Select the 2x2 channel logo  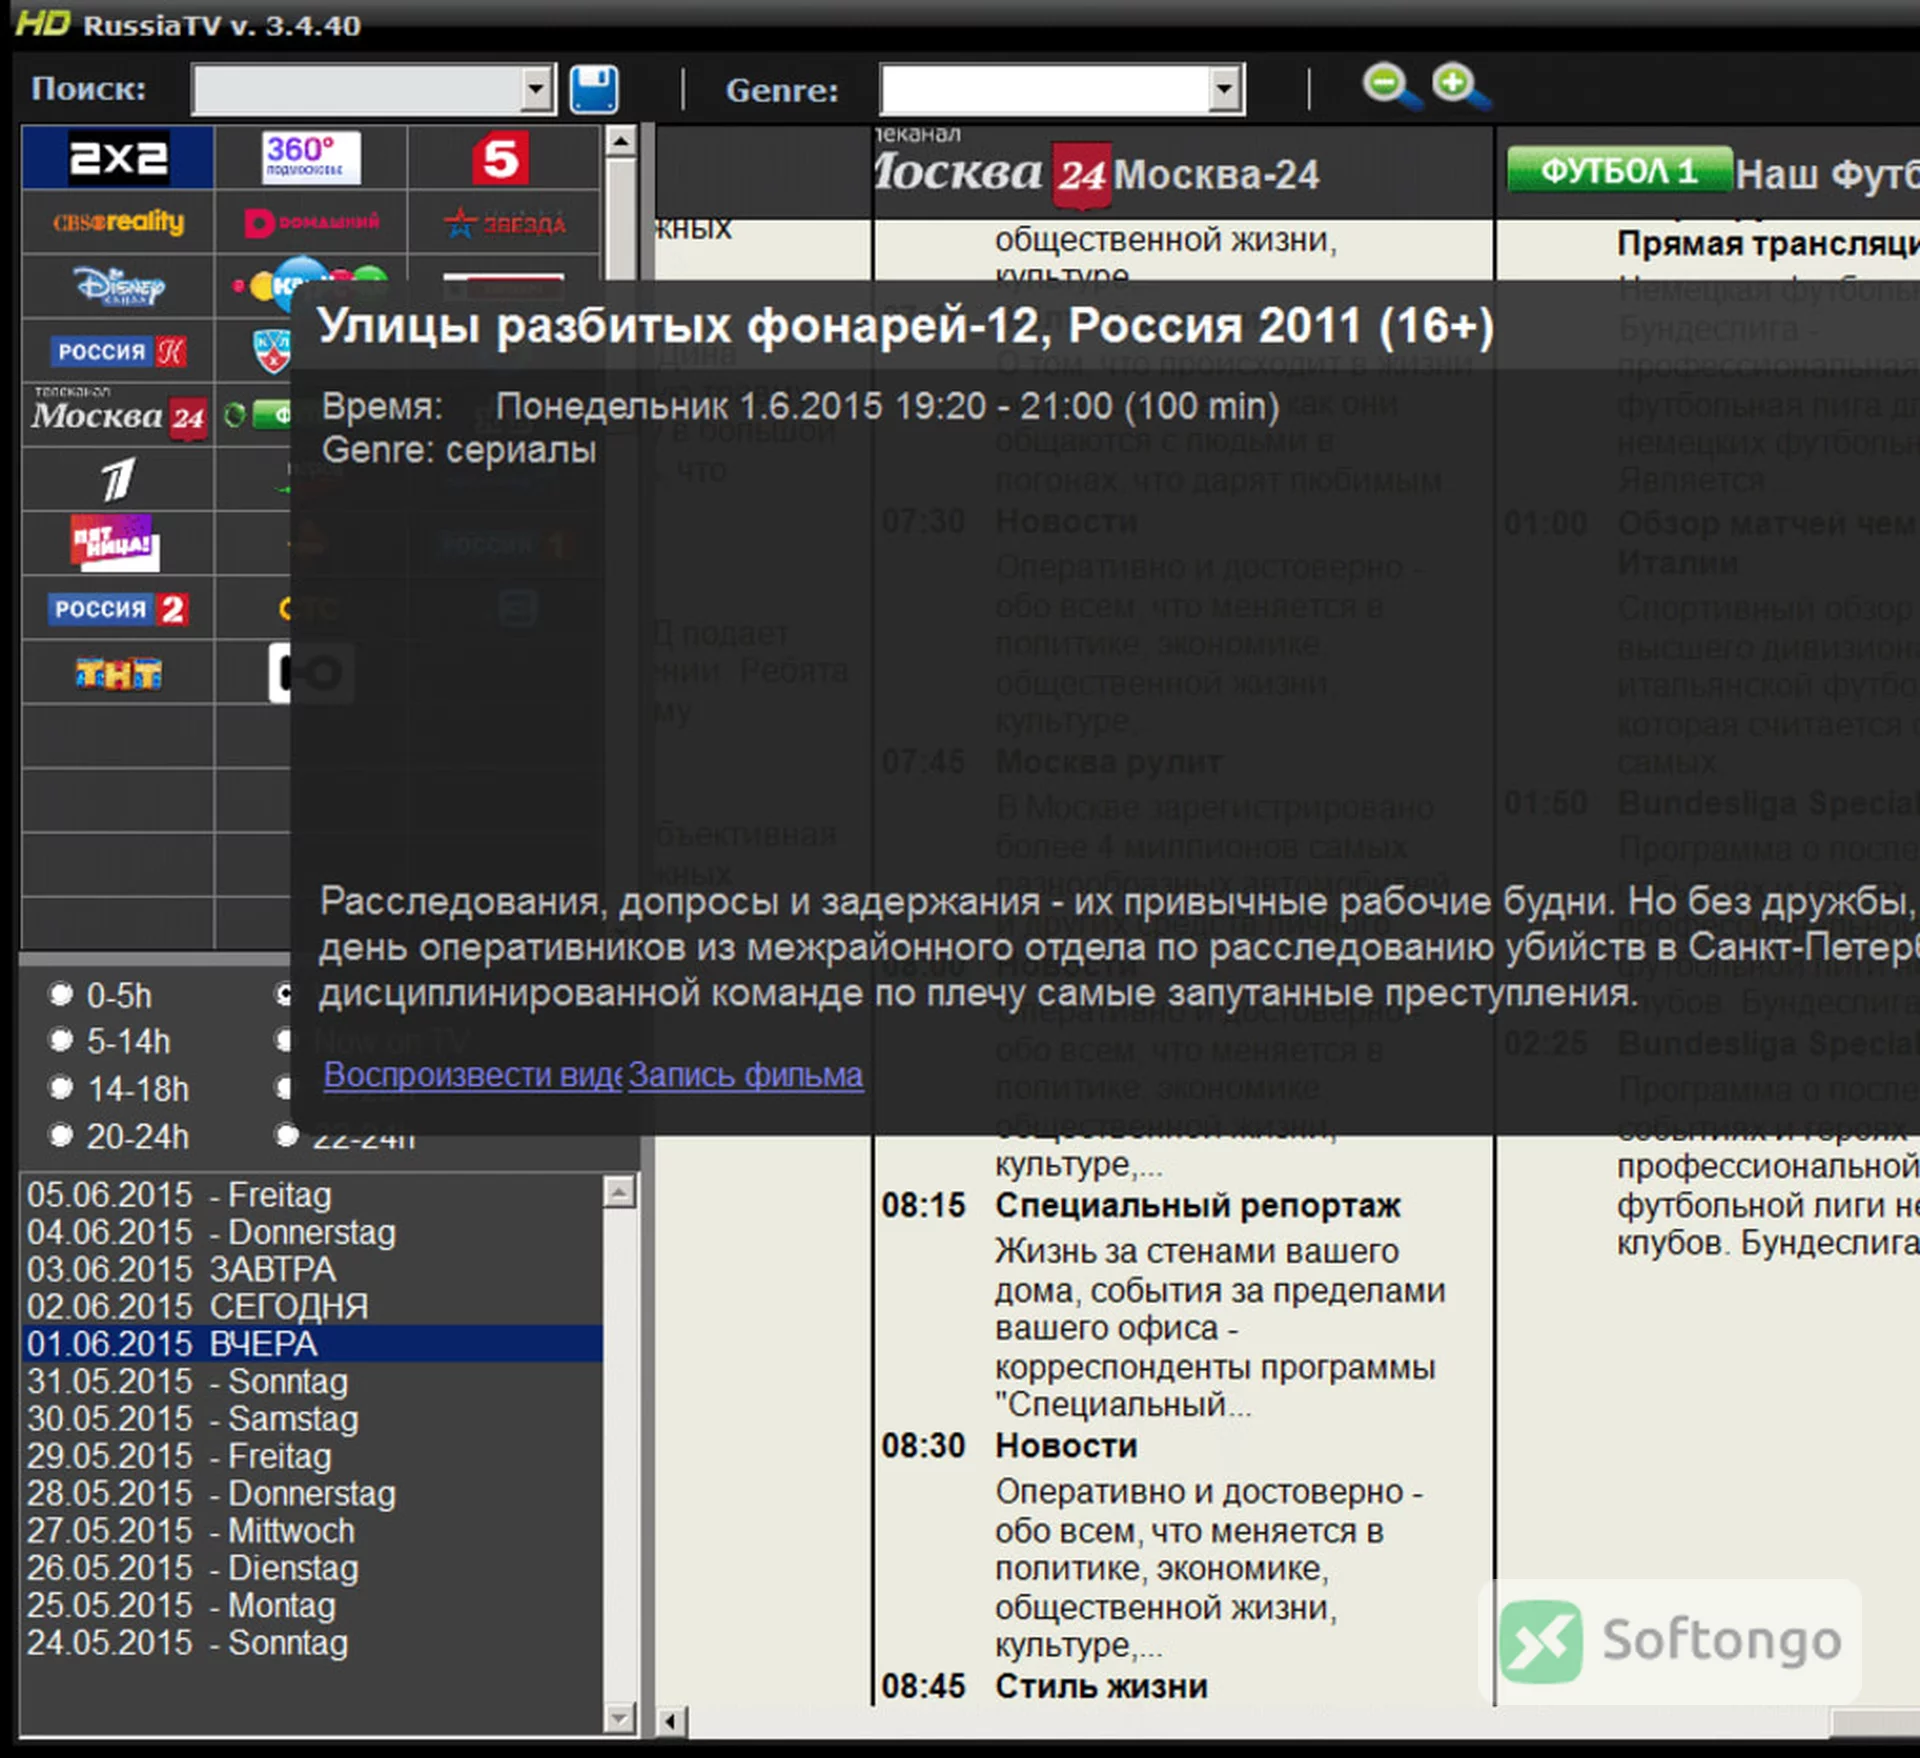[x=118, y=157]
